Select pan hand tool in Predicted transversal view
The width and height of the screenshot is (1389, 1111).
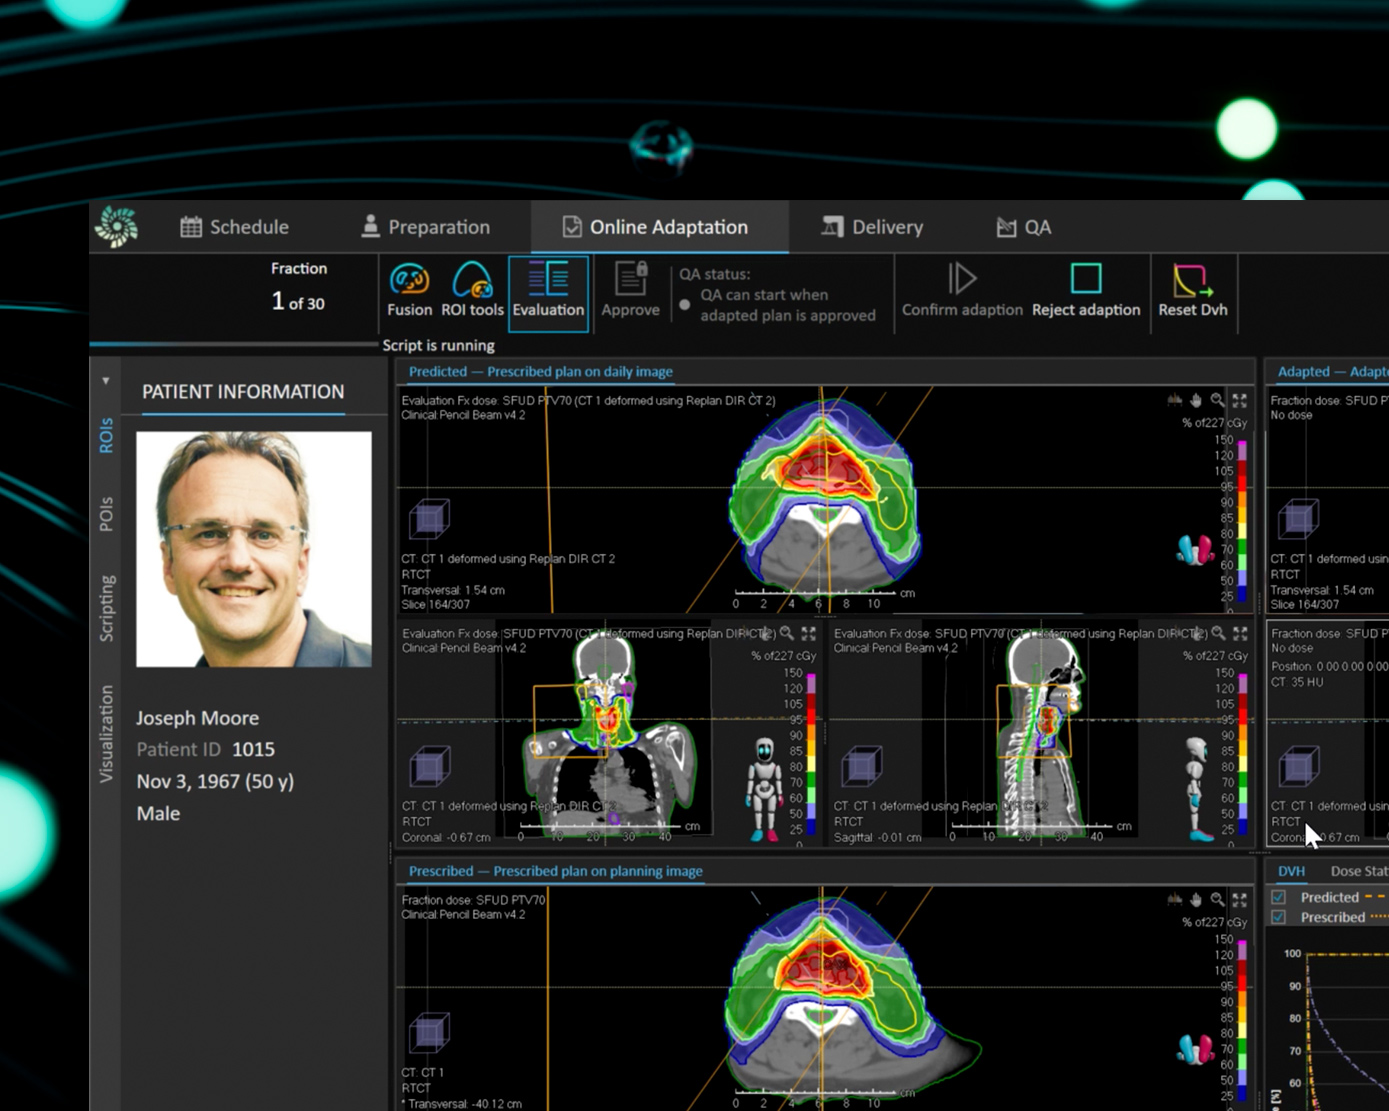[x=1196, y=400]
